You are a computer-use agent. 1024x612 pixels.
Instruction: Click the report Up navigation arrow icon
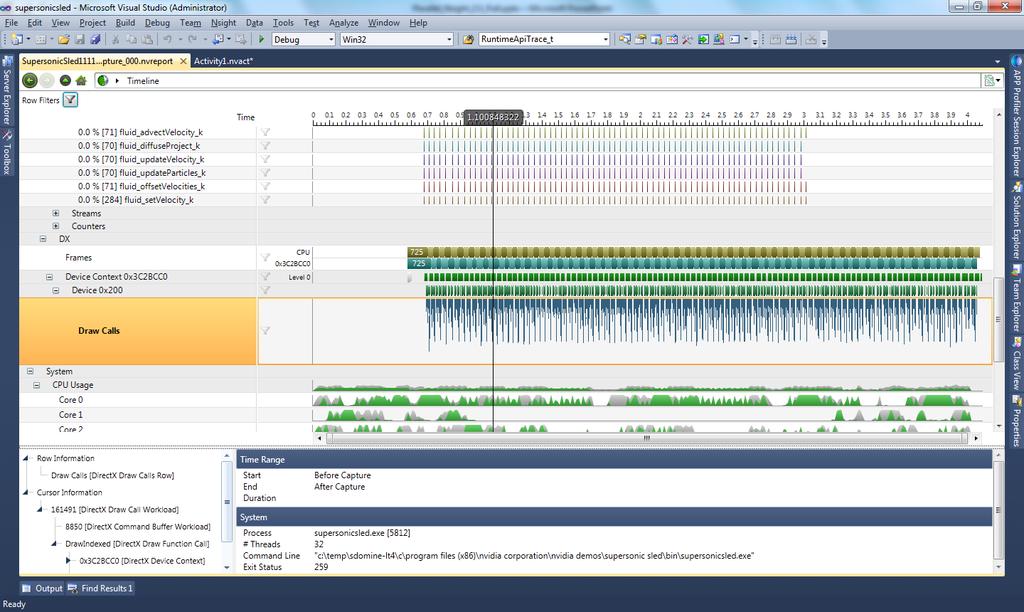tap(65, 80)
